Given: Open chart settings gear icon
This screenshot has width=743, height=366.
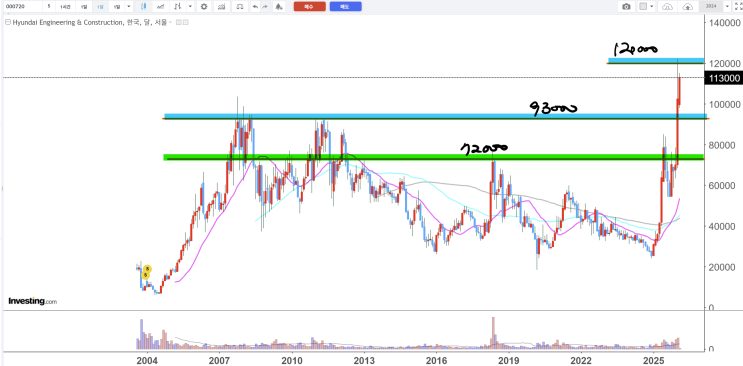Looking at the screenshot, I should 204,7.
